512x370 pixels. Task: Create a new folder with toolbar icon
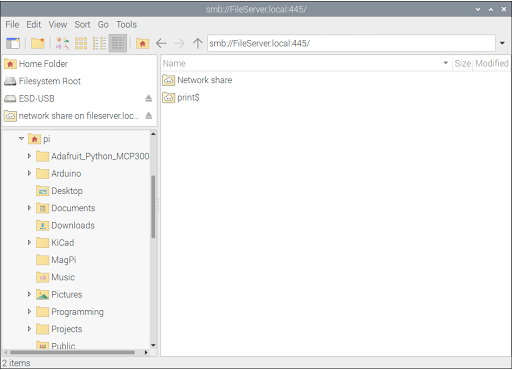coord(38,43)
